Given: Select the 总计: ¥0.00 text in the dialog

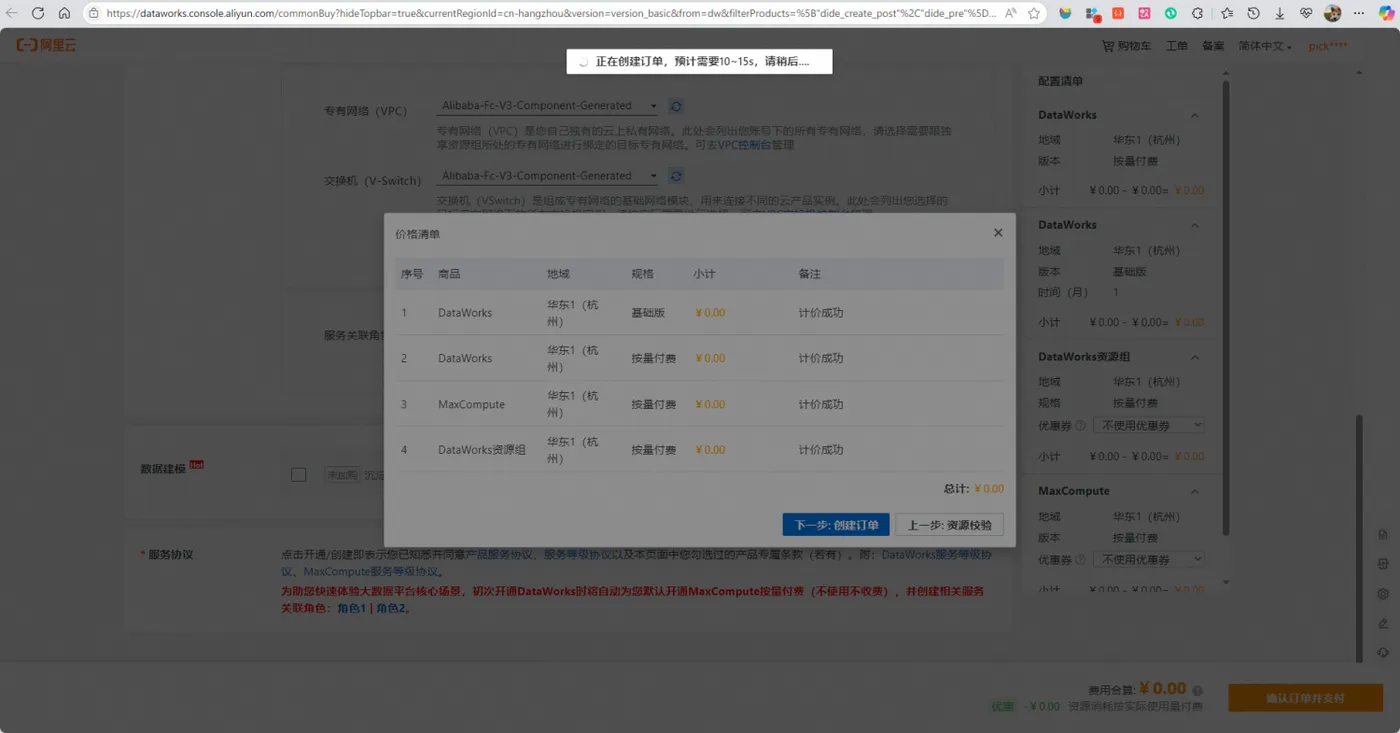Looking at the screenshot, I should point(973,489).
